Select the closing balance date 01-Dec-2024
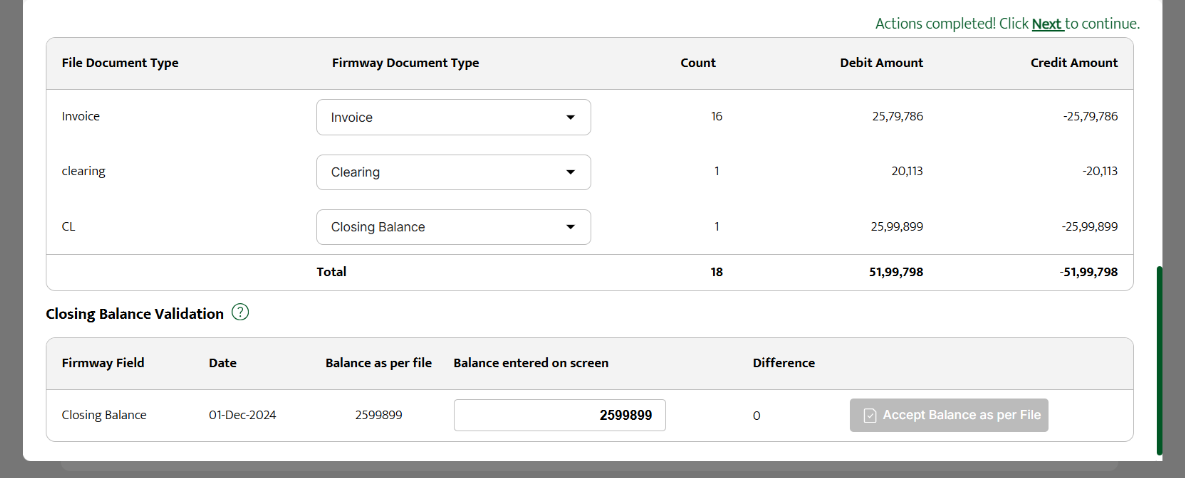Image resolution: width=1185 pixels, height=478 pixels. [x=242, y=415]
